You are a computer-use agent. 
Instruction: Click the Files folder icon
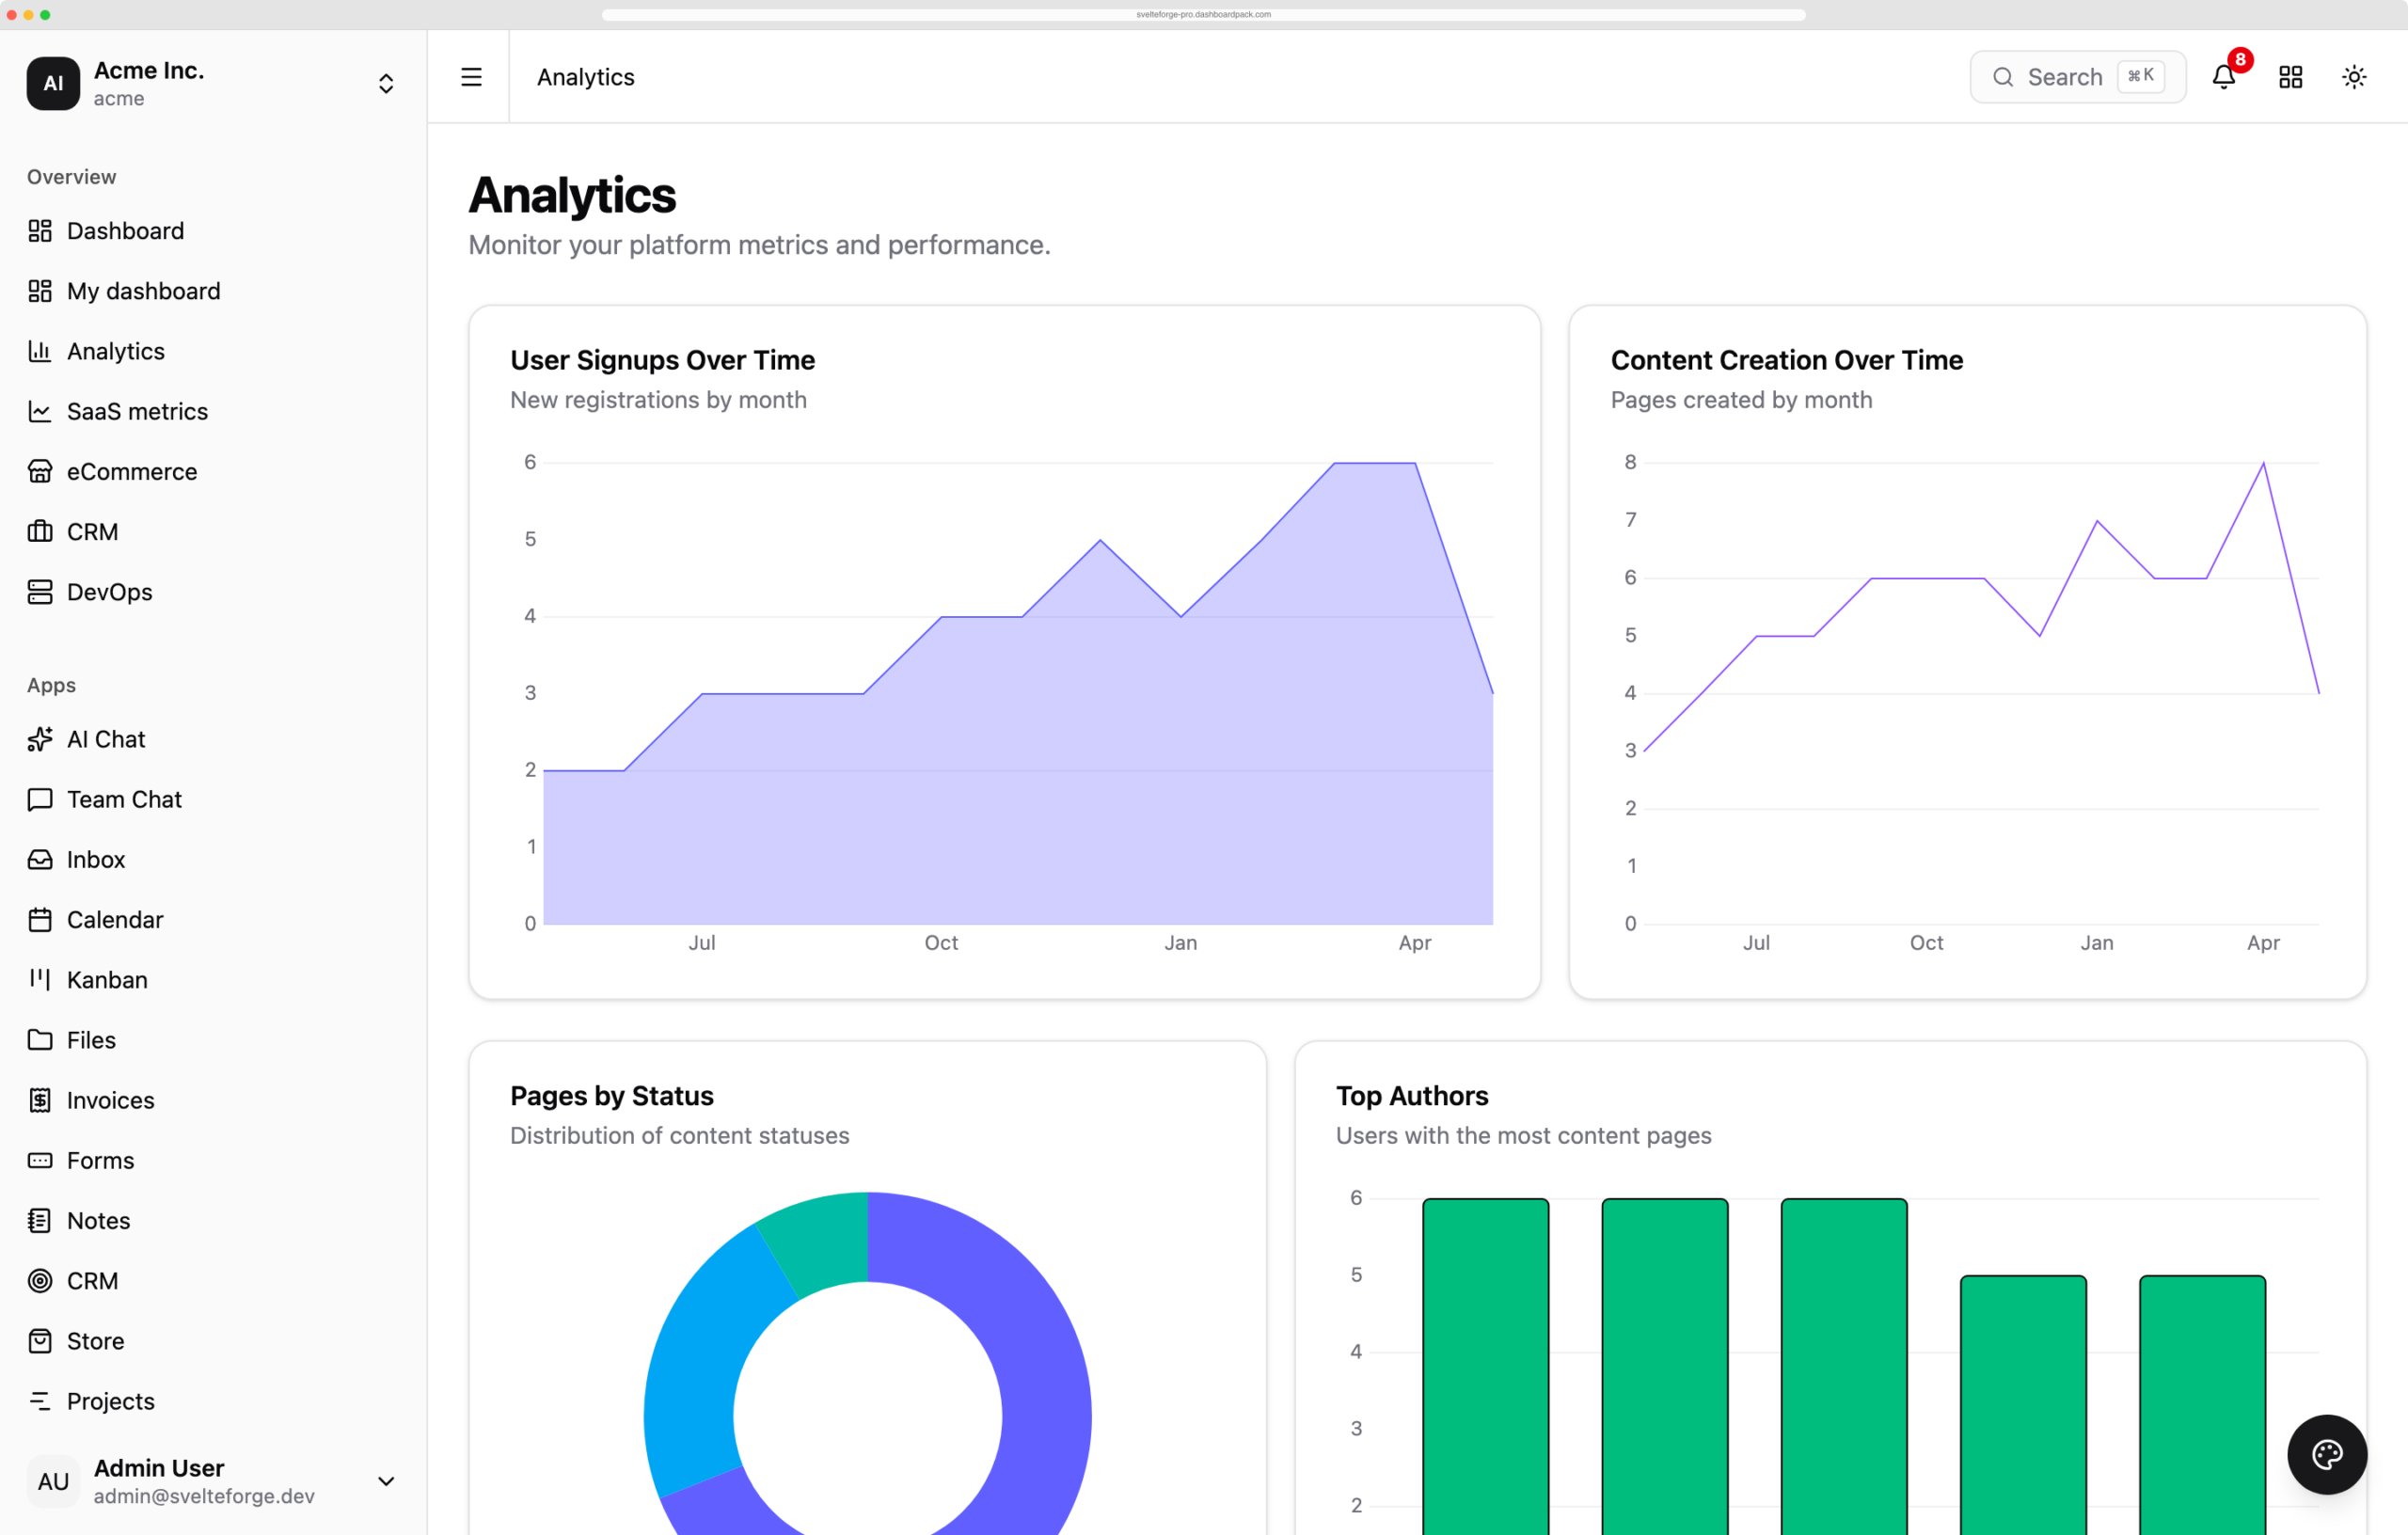tap(40, 1040)
